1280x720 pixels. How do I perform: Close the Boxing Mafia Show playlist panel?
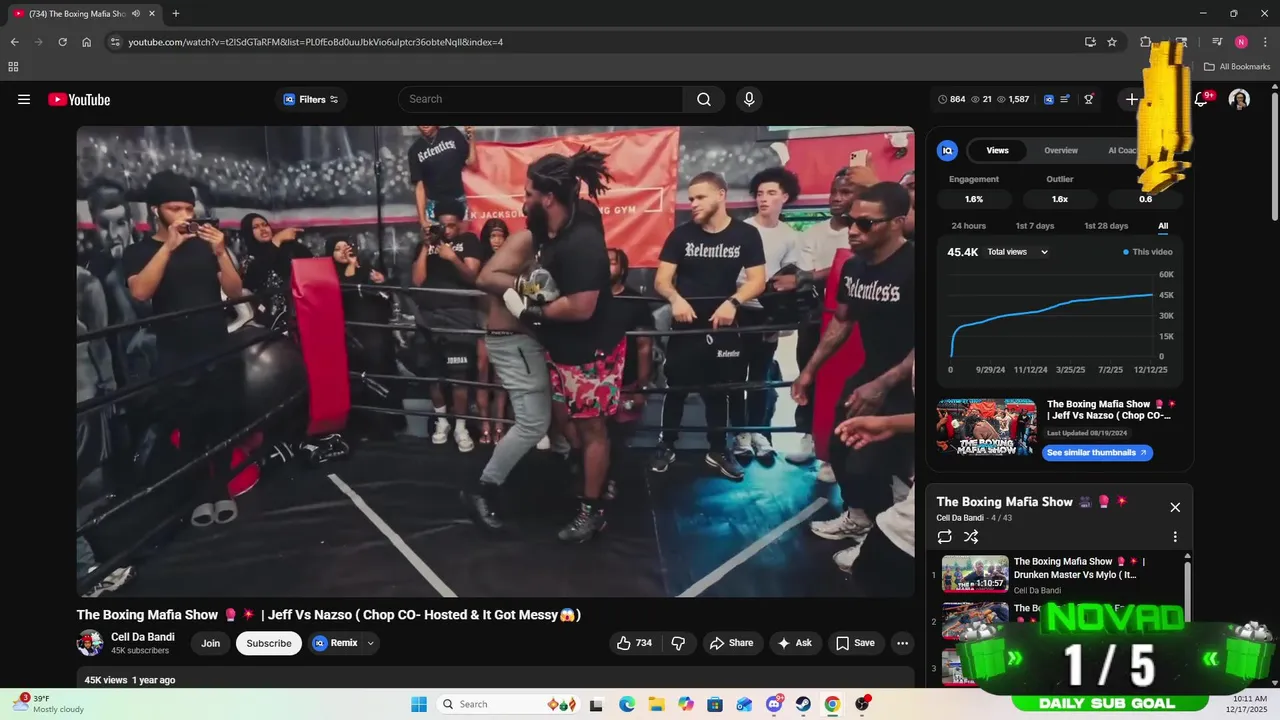[x=1175, y=507]
